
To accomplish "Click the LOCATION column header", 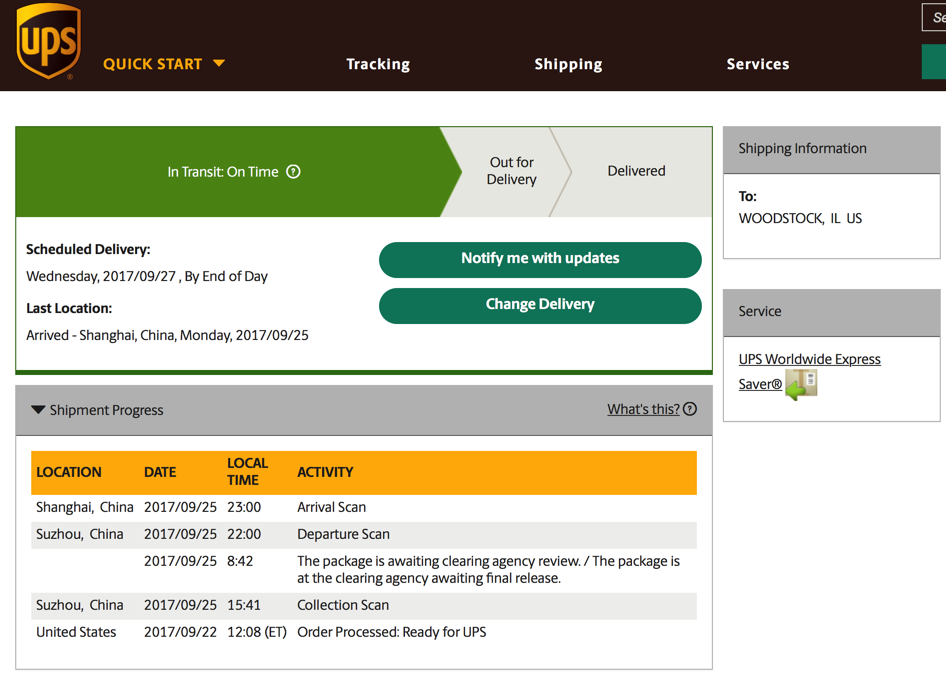I will pos(69,472).
